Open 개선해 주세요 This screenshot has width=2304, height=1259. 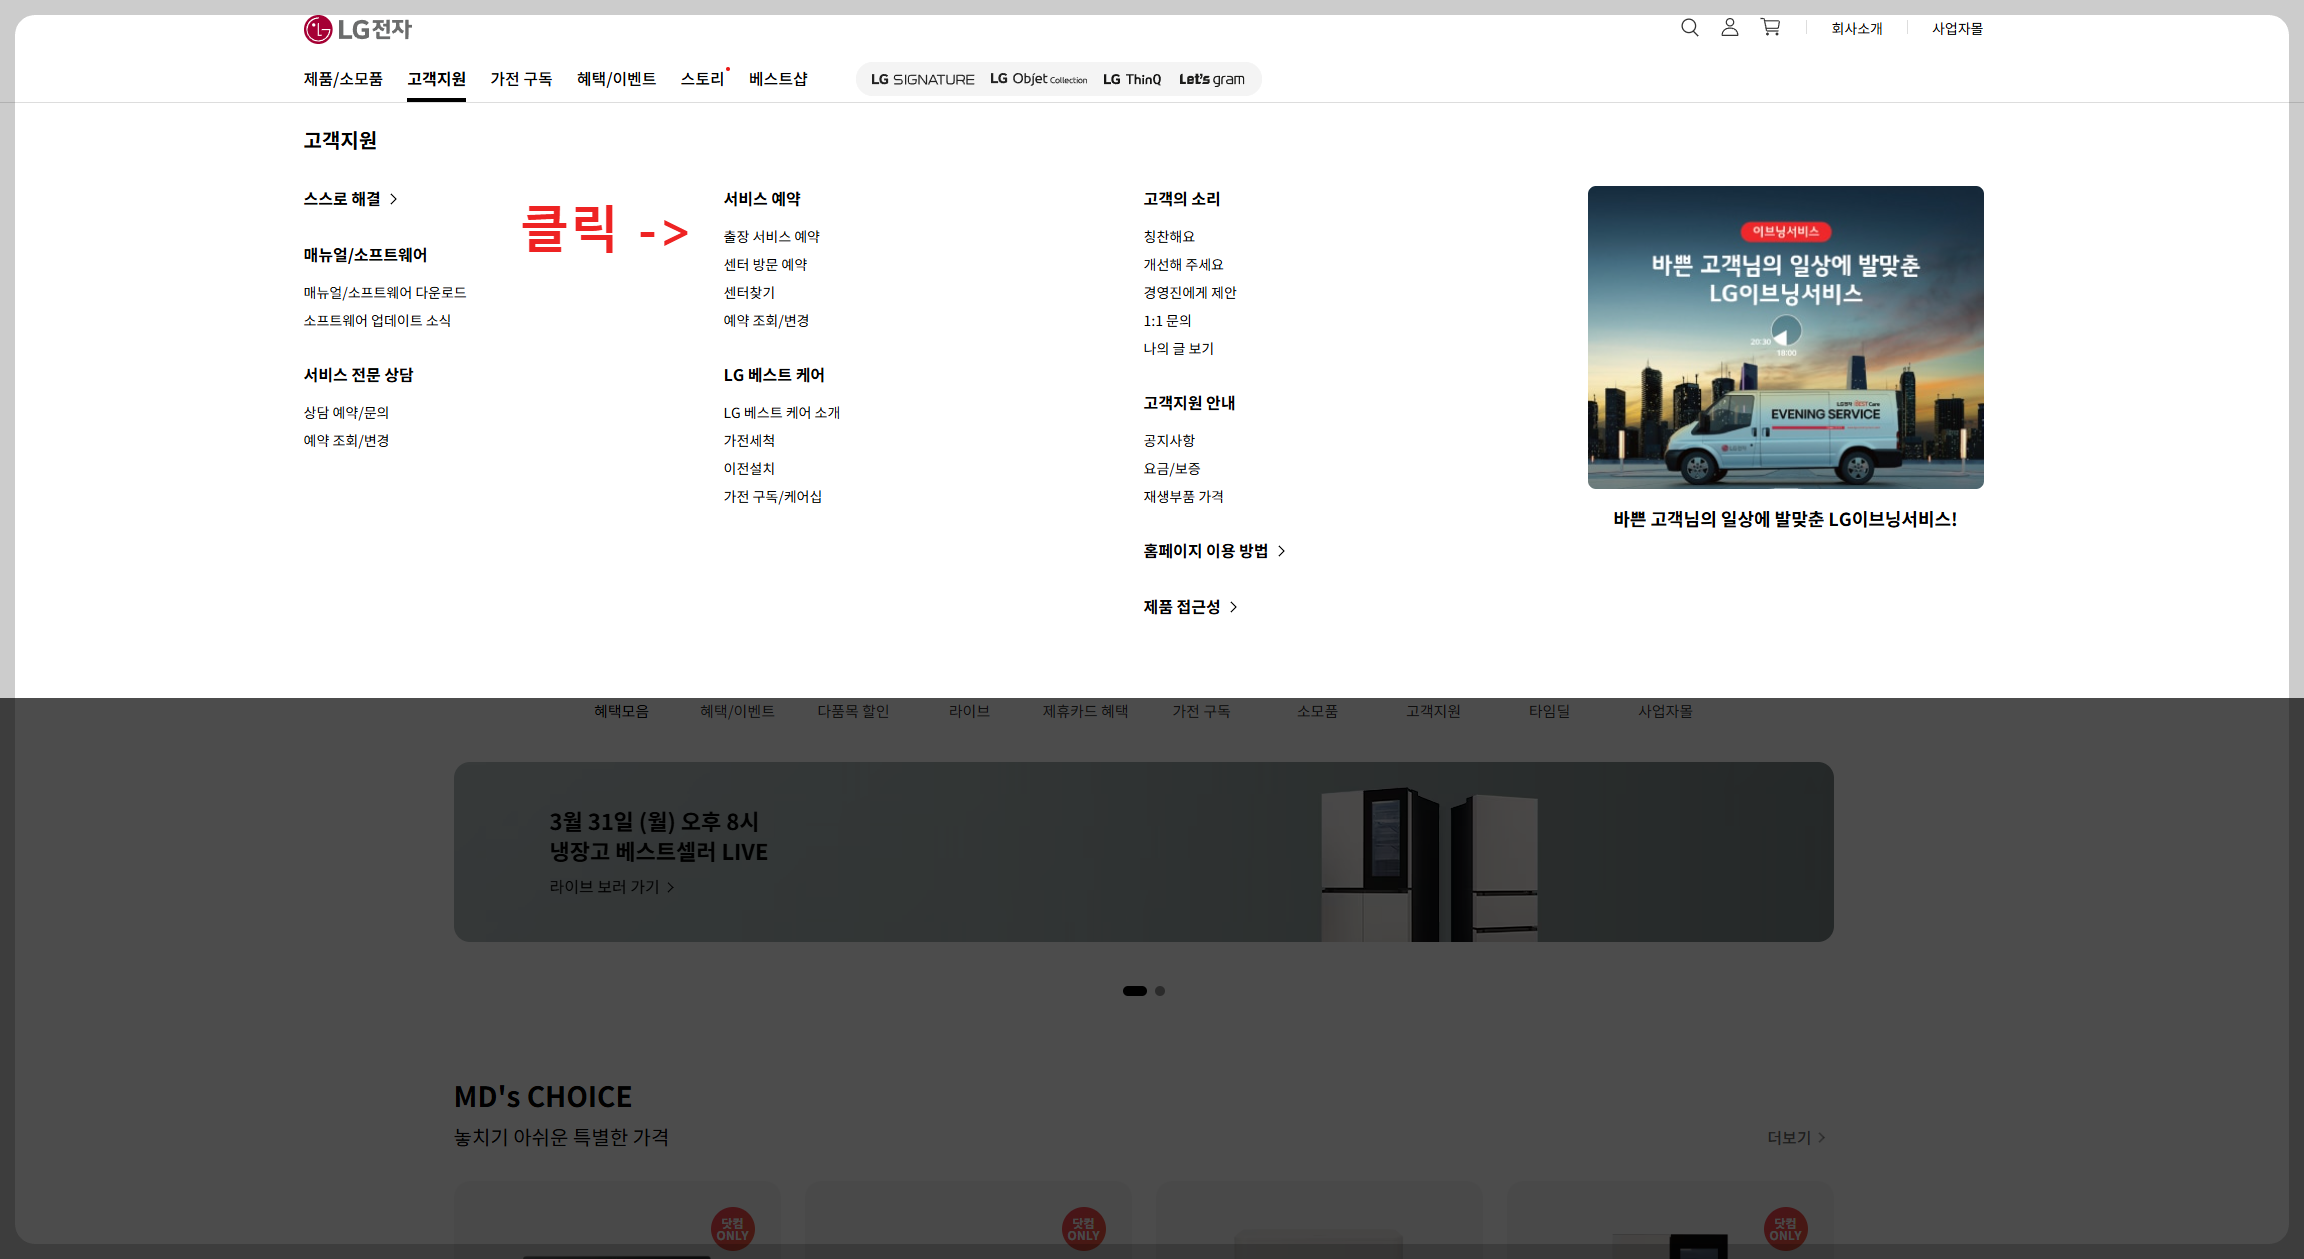(x=1183, y=265)
